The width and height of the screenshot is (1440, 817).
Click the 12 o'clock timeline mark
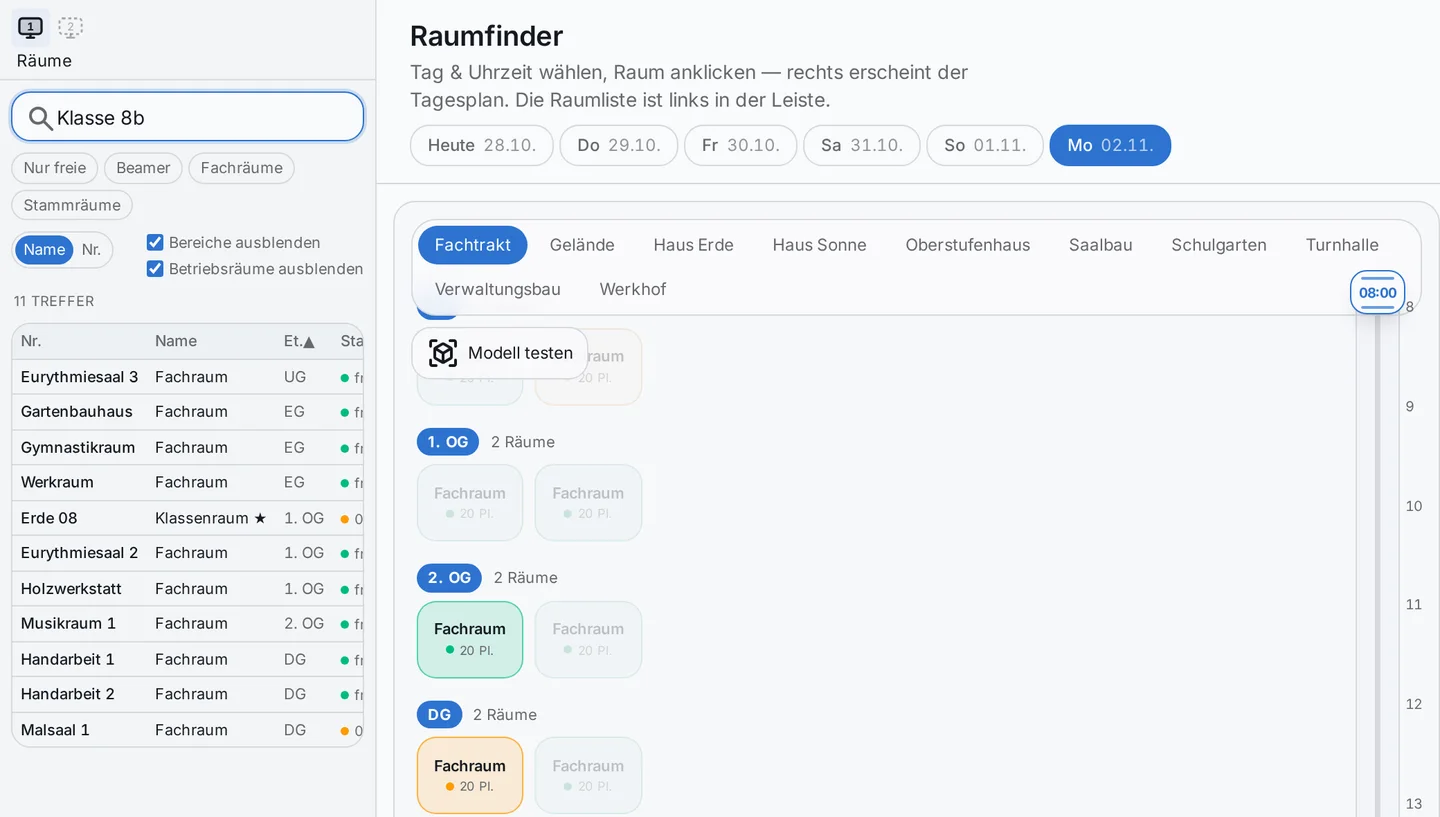[x=1414, y=704]
